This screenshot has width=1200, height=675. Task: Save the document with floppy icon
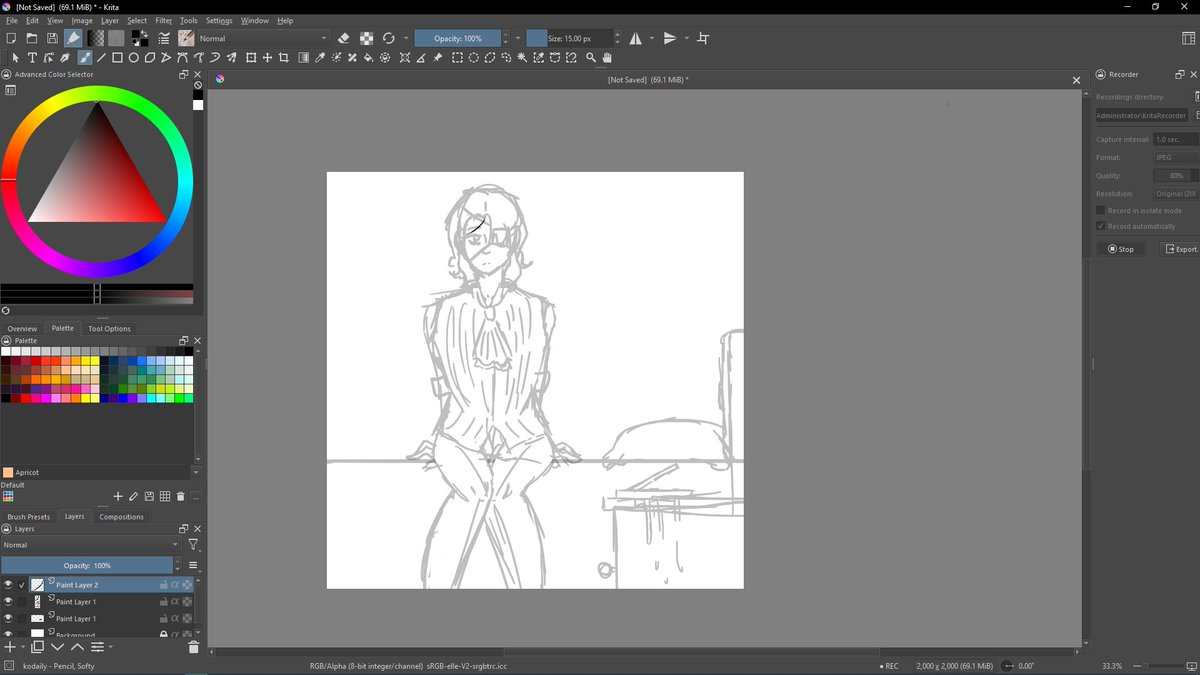click(x=52, y=38)
